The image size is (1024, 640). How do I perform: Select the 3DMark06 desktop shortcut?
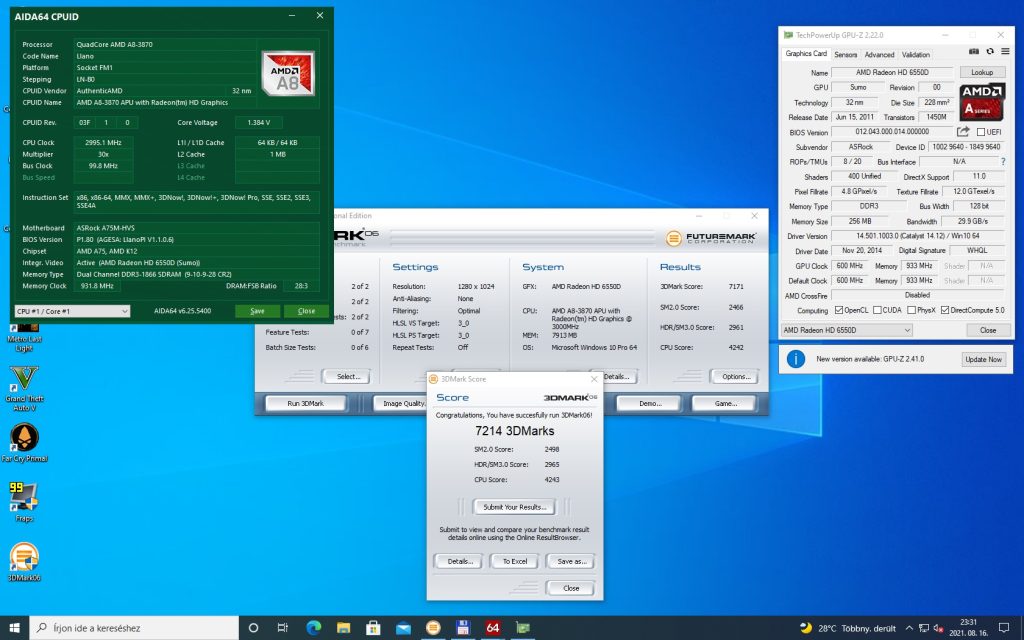pyautogui.click(x=24, y=562)
